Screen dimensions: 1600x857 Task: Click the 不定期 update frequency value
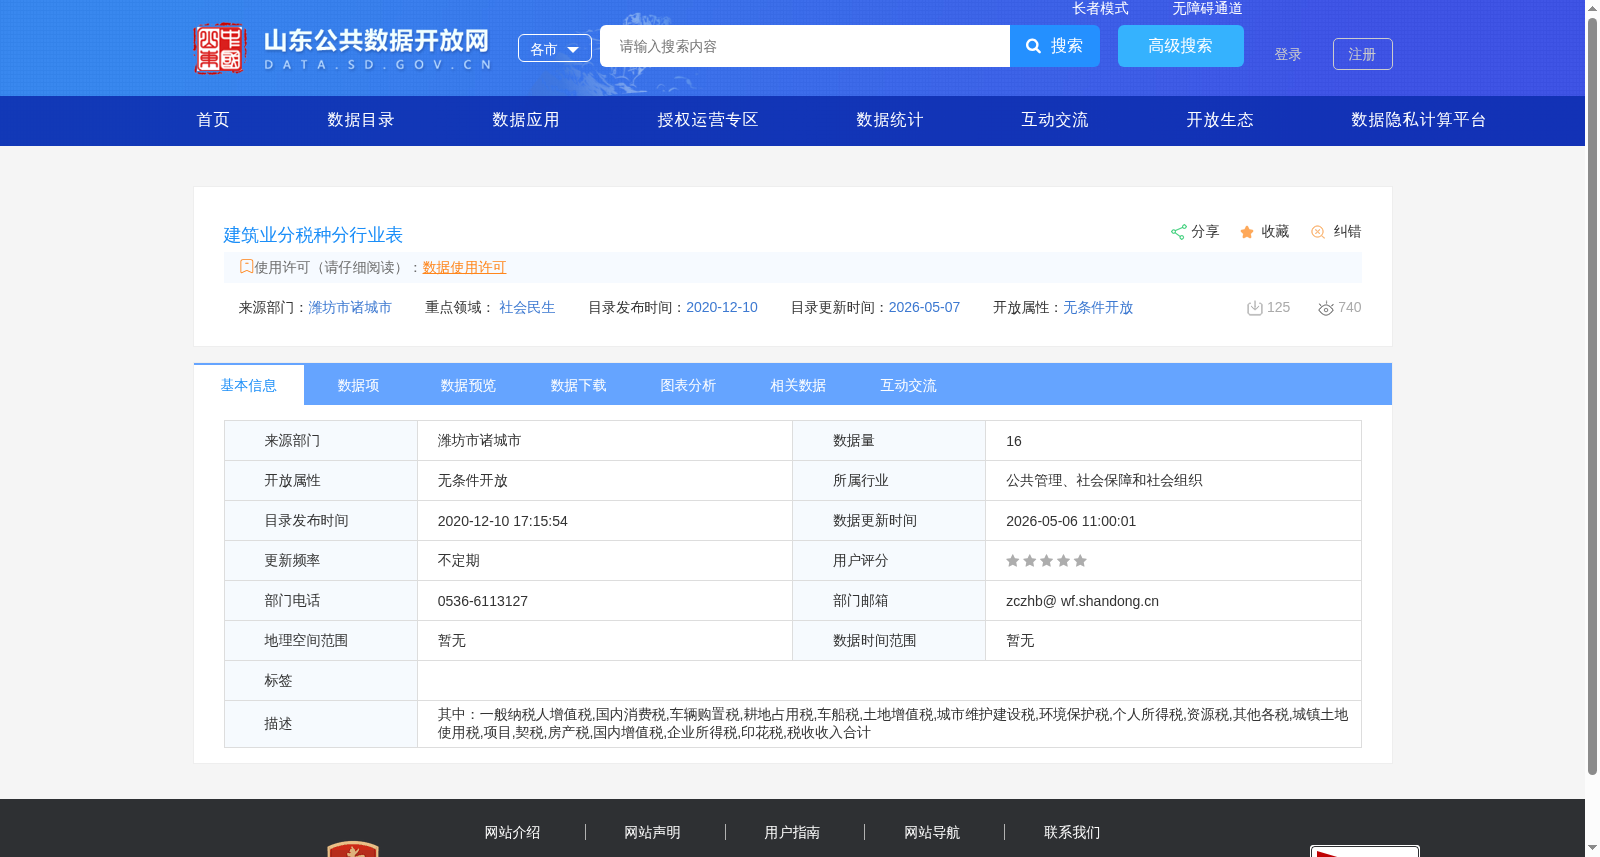[x=459, y=561]
